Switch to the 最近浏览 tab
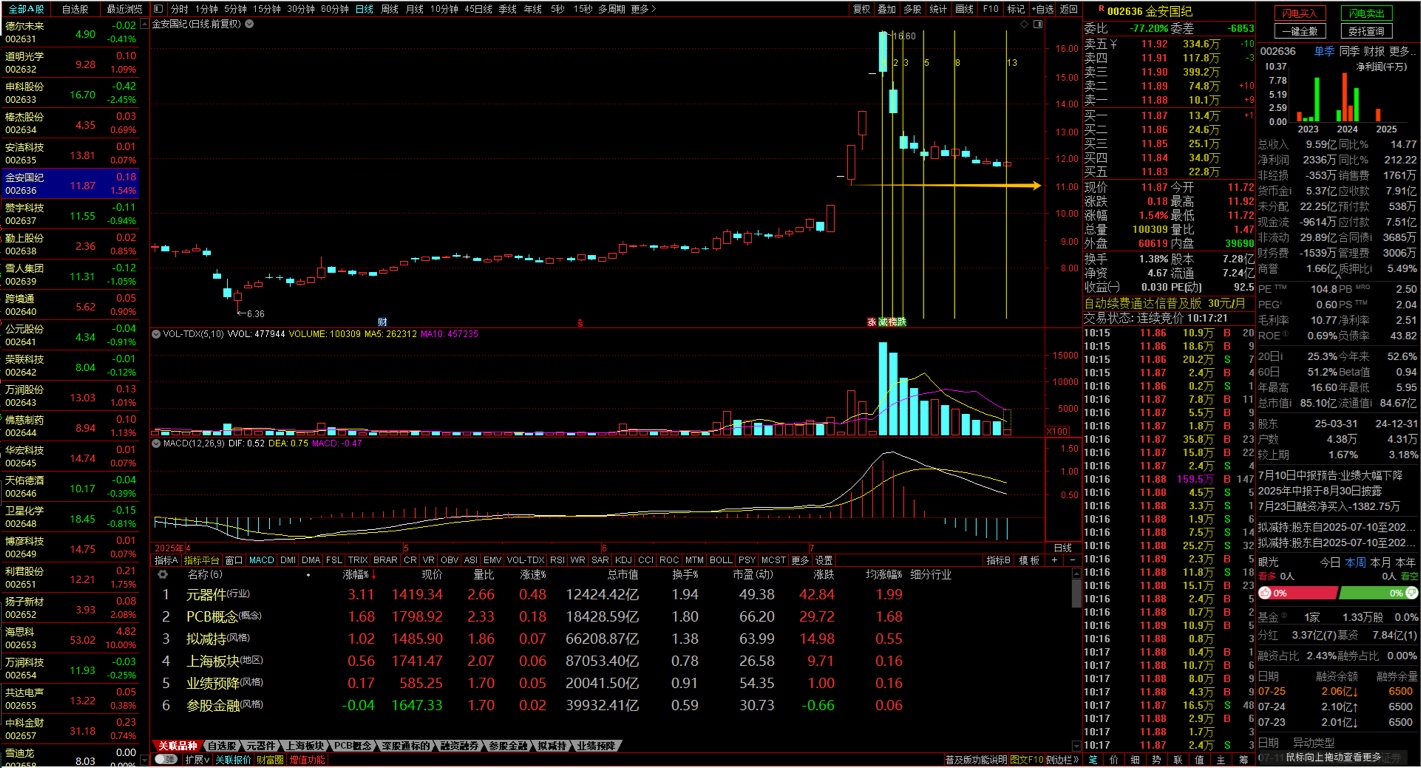1421x768 pixels. click(125, 9)
